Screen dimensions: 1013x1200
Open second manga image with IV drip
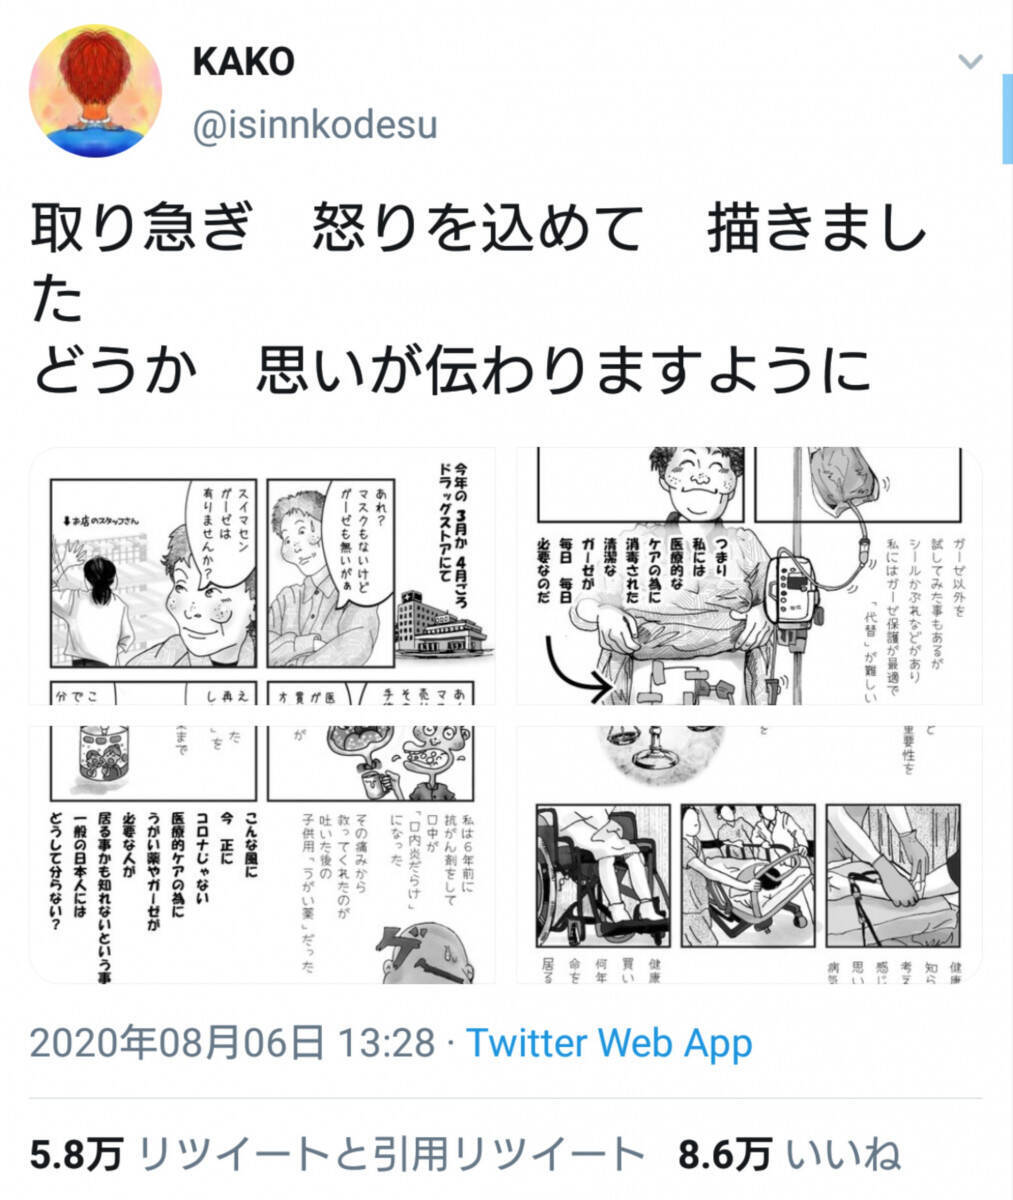point(748,576)
